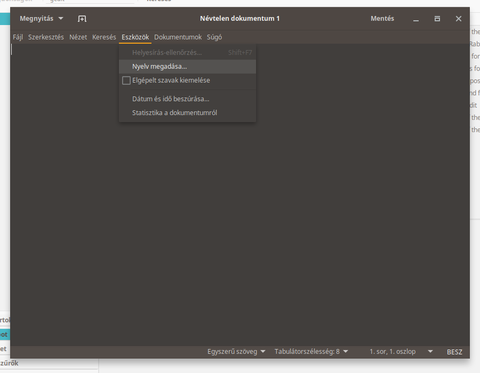Click the 1. sor, 1. oszlop indicator
Image resolution: width=480 pixels, height=373 pixels.
(x=393, y=352)
